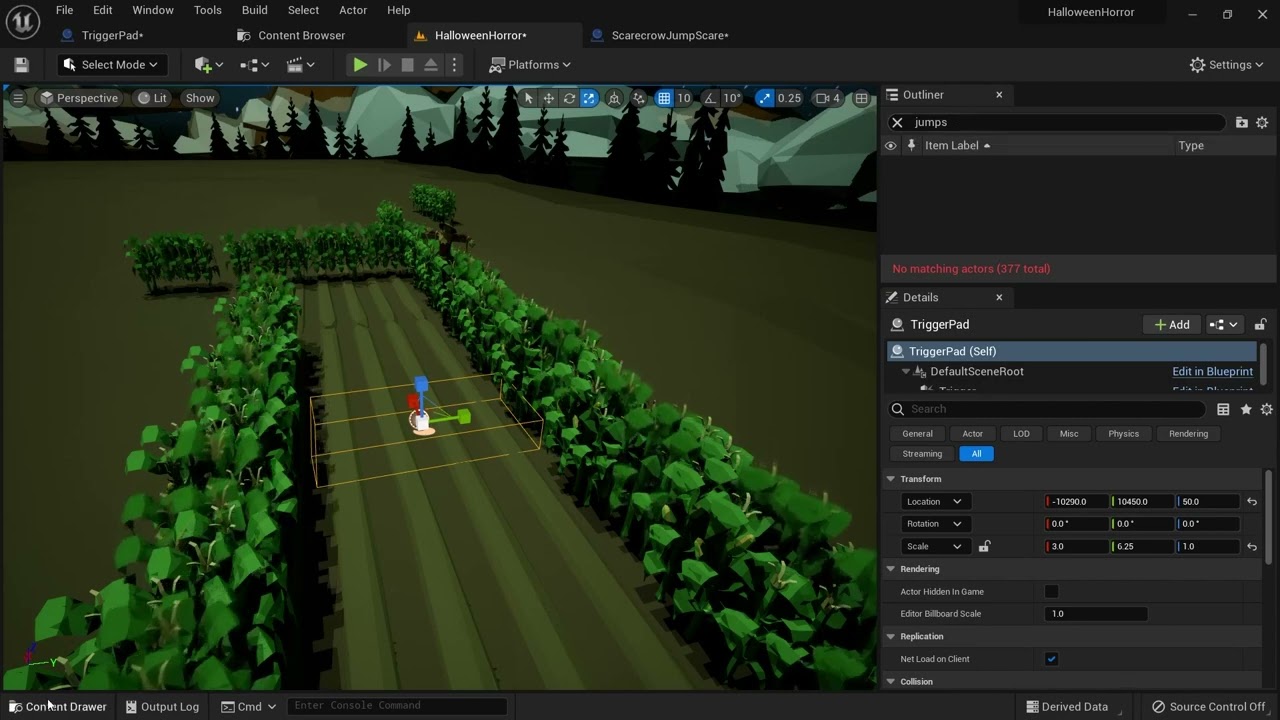This screenshot has height=720, width=1280.
Task: Open the play options three-dot menu
Action: pos(454,65)
